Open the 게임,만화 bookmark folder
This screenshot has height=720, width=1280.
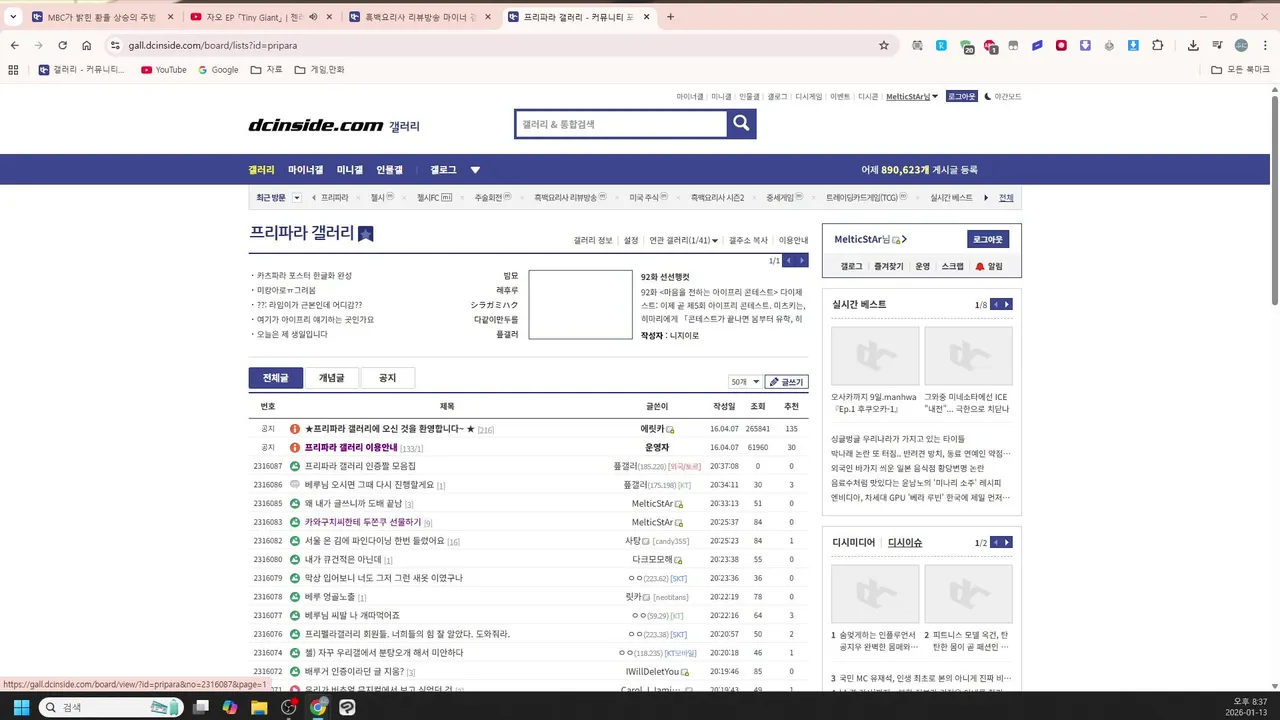[319, 70]
